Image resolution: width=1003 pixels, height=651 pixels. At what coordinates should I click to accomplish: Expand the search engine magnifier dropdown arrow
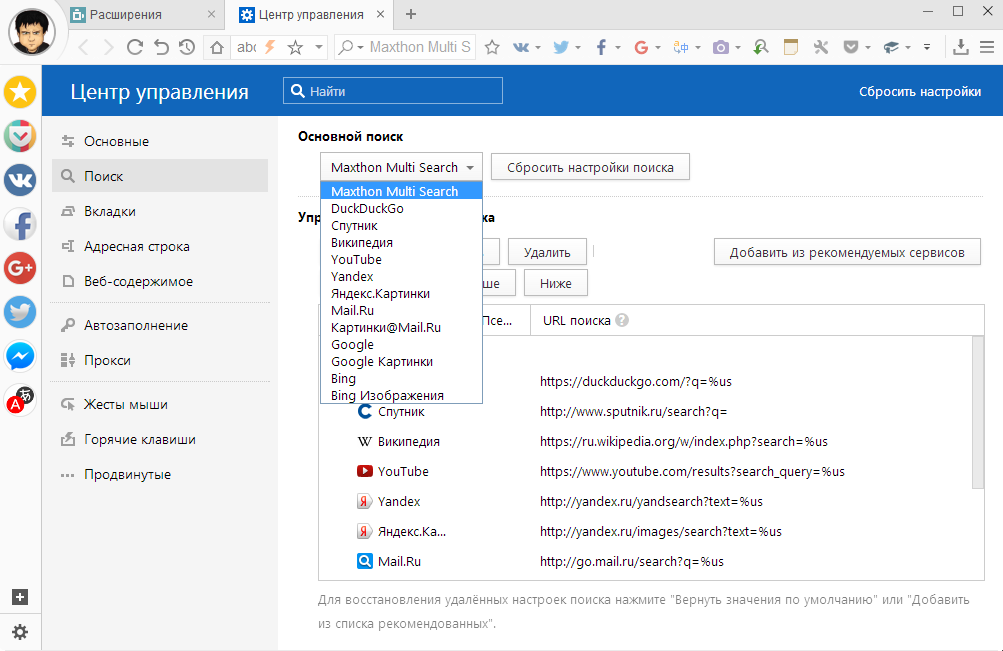[x=361, y=48]
